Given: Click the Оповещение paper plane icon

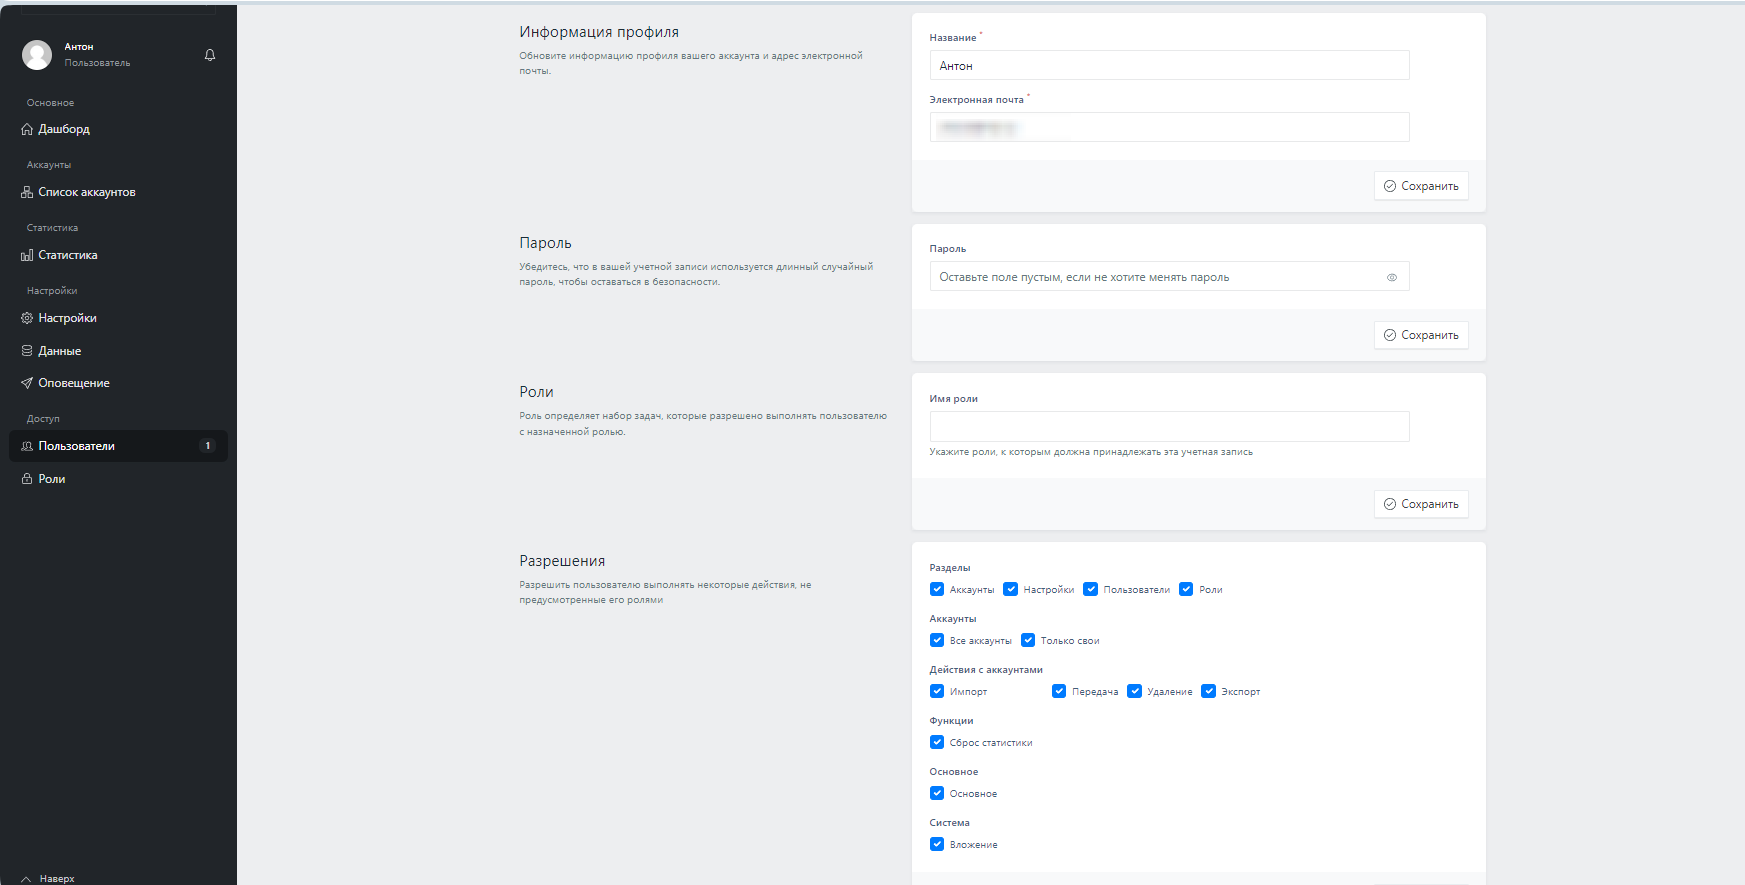Looking at the screenshot, I should pyautogui.click(x=27, y=383).
